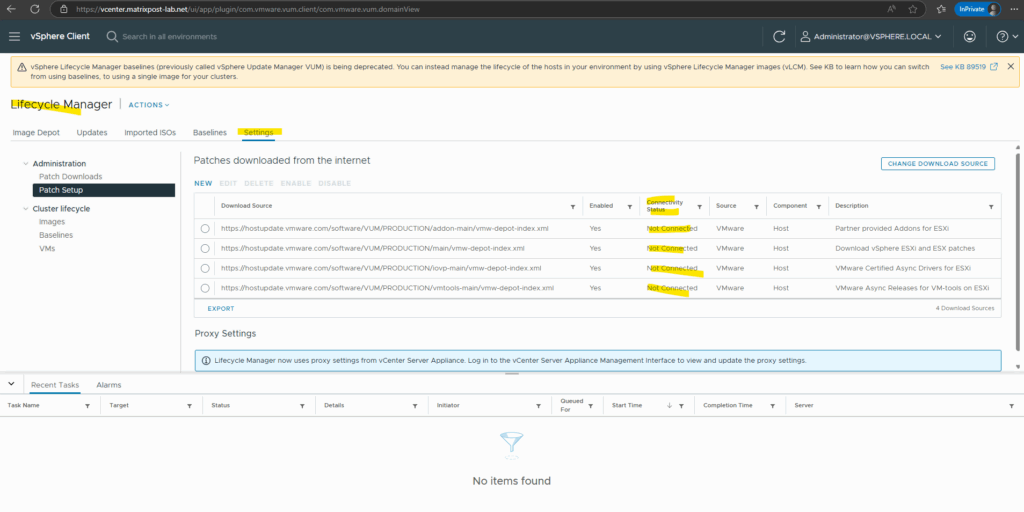Viewport: 1024px width, 512px height.
Task: Filter the Connectivity Status column
Action: point(699,206)
